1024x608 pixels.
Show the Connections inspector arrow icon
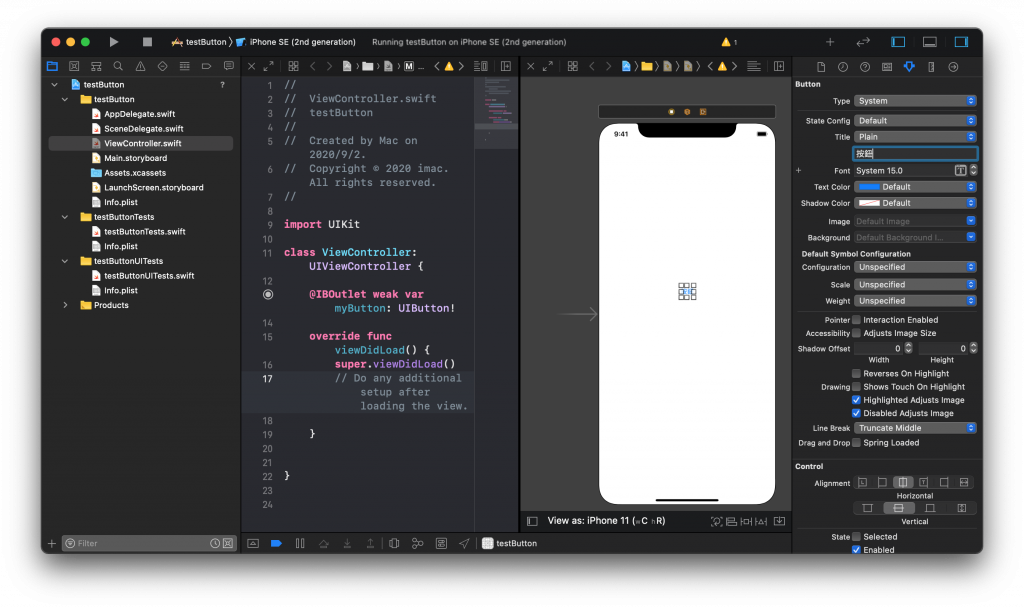point(953,67)
